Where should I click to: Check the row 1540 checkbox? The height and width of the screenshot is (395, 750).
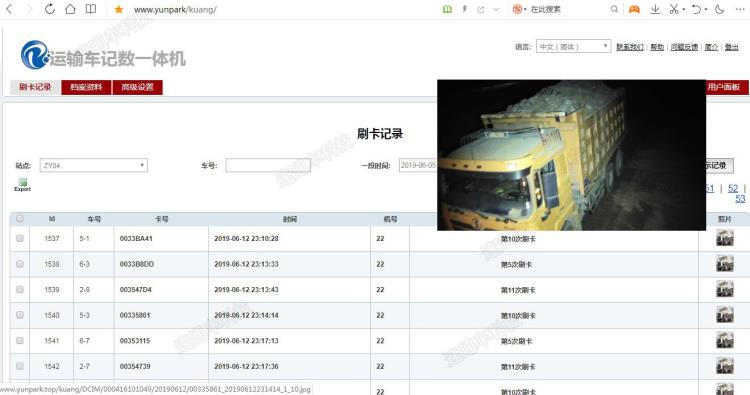point(20,315)
